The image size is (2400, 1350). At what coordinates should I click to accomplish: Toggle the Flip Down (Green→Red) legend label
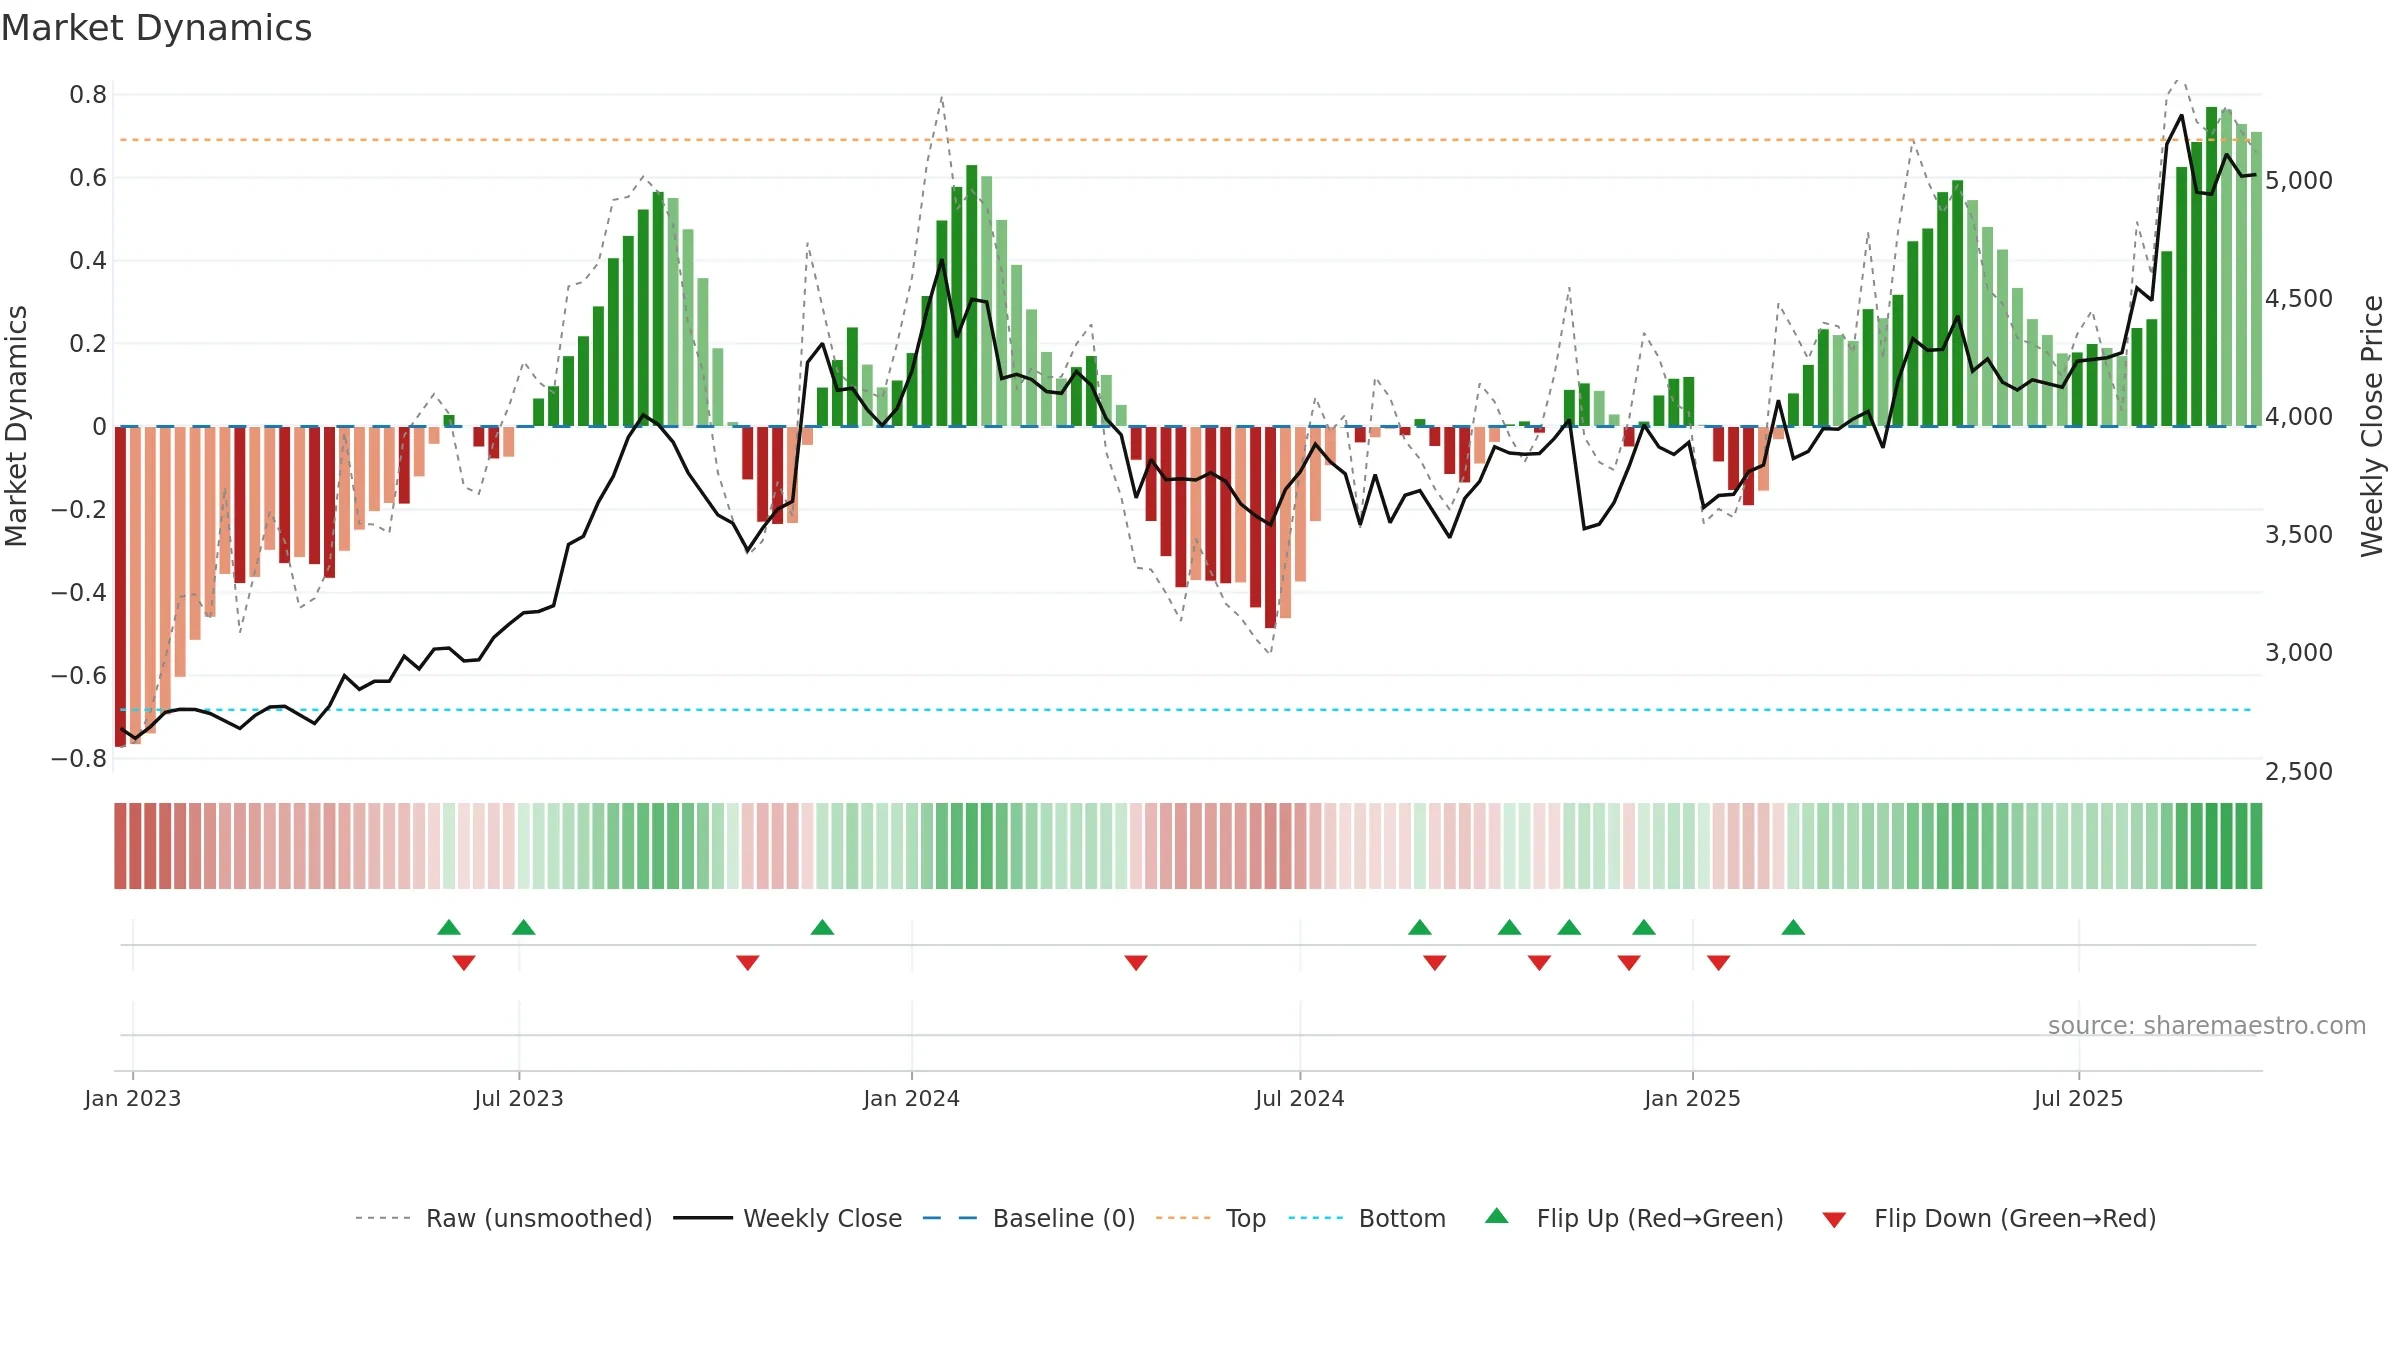pyautogui.click(x=2015, y=1218)
